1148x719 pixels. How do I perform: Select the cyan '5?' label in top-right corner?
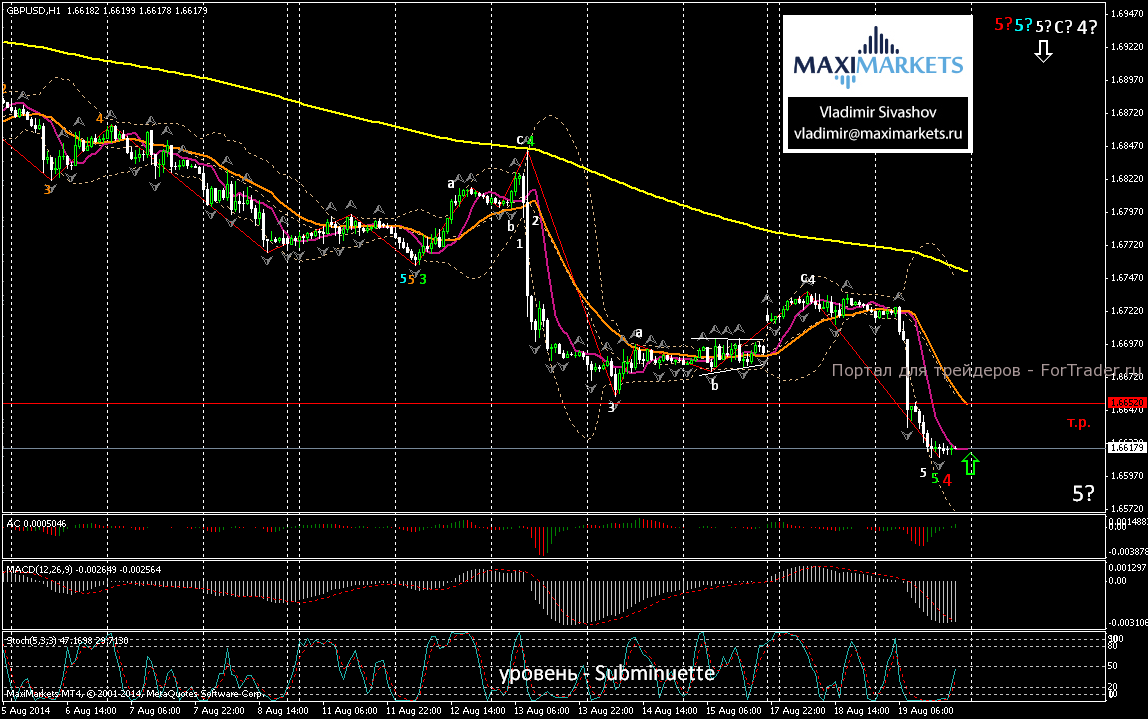point(1022,25)
